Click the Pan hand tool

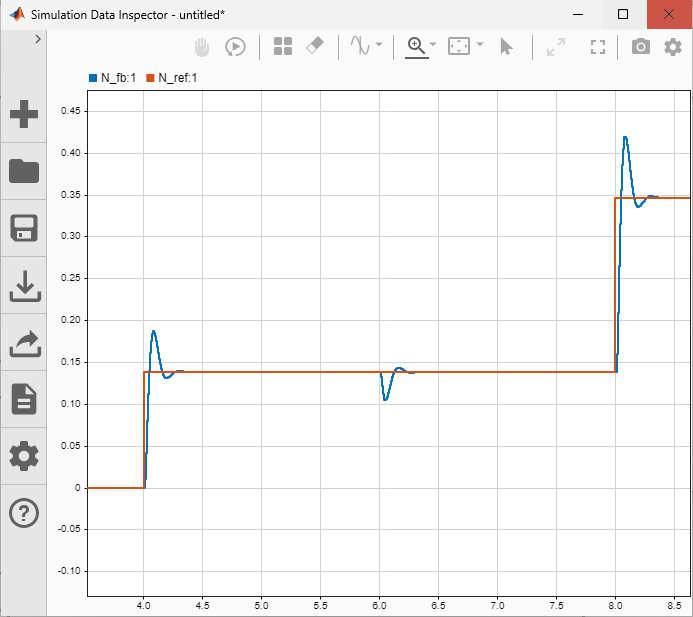click(x=202, y=46)
